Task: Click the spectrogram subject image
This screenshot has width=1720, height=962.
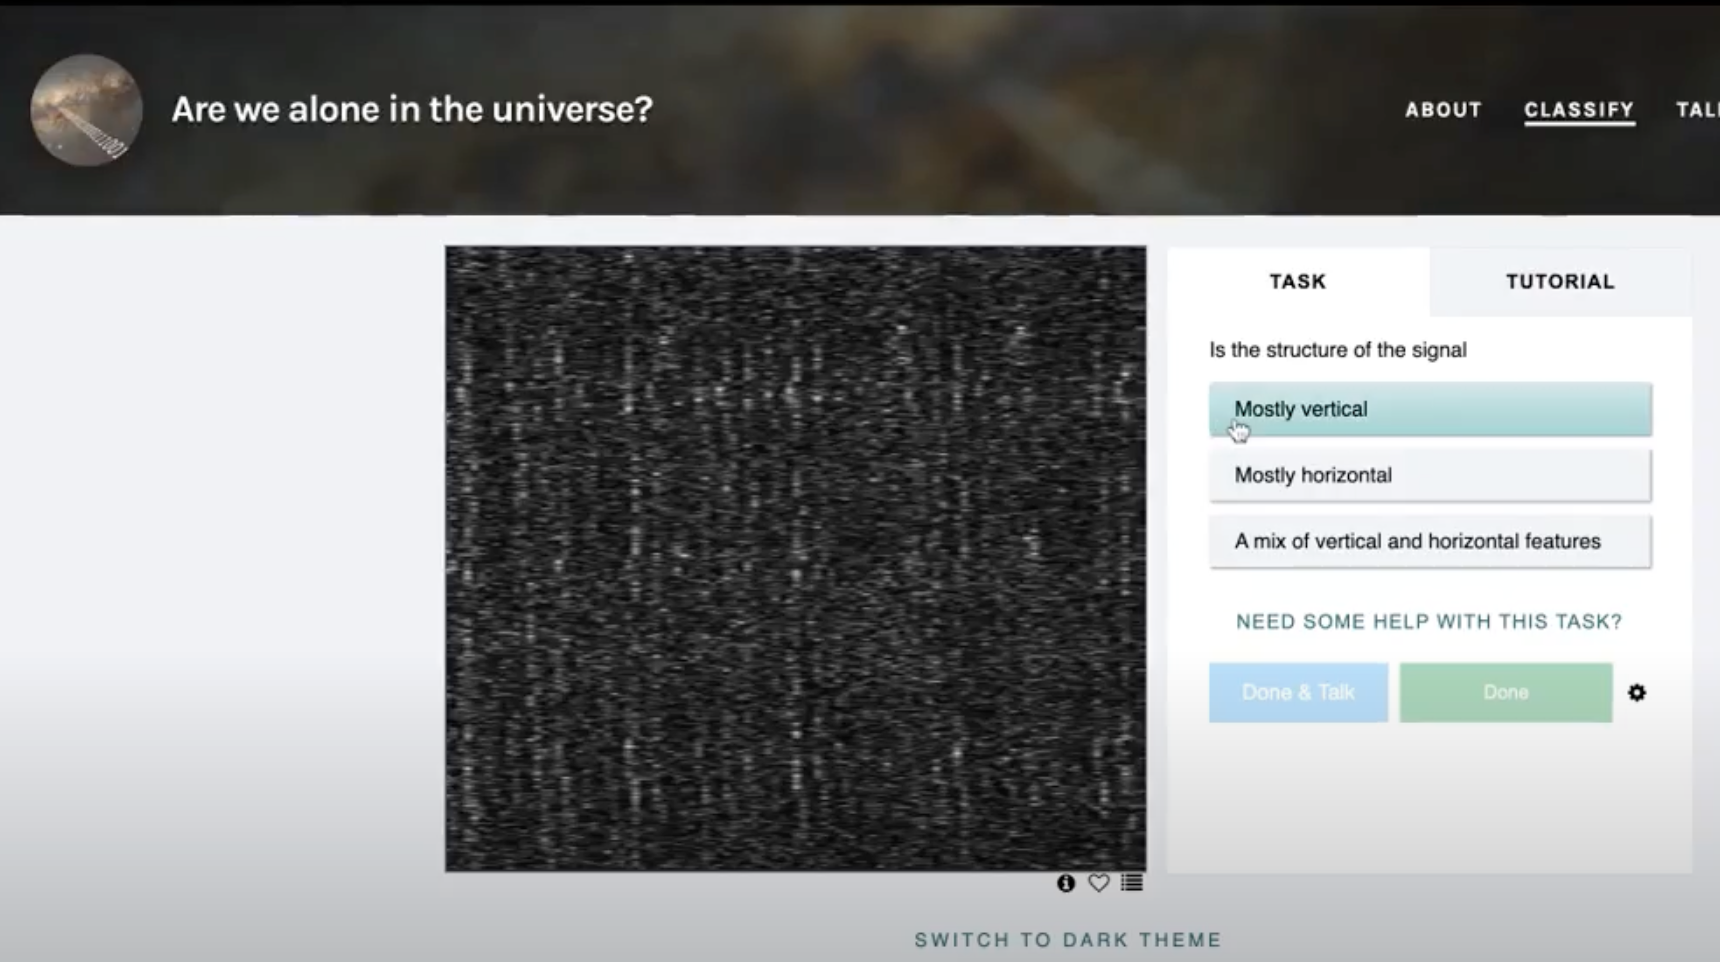Action: pyautogui.click(x=795, y=560)
